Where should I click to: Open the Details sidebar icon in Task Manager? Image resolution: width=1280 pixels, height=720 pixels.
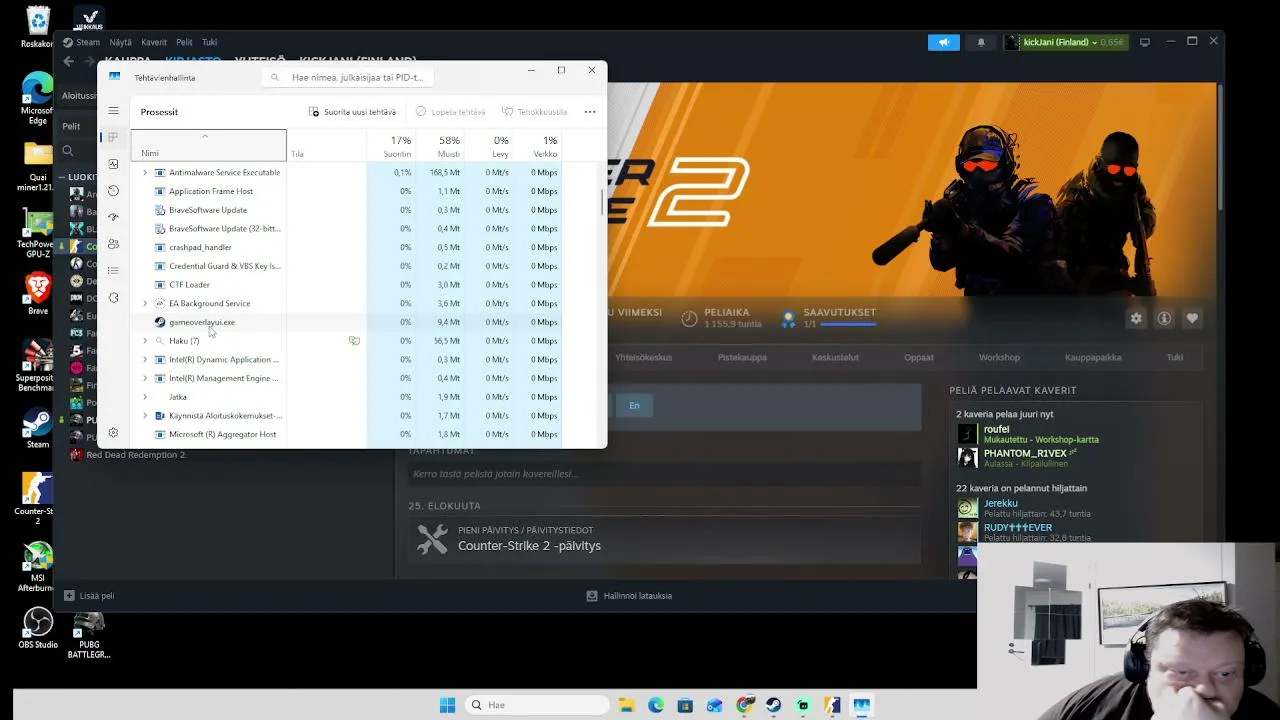[113, 271]
